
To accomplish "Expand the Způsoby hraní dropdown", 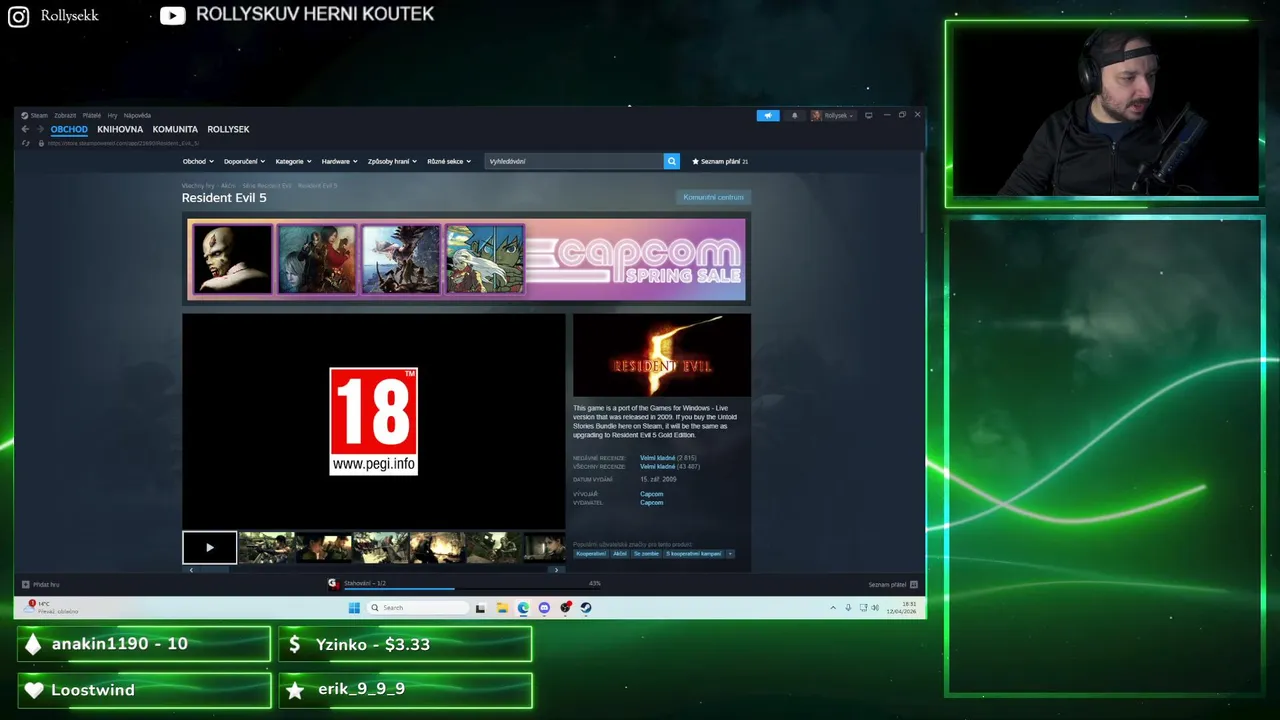I will [392, 161].
